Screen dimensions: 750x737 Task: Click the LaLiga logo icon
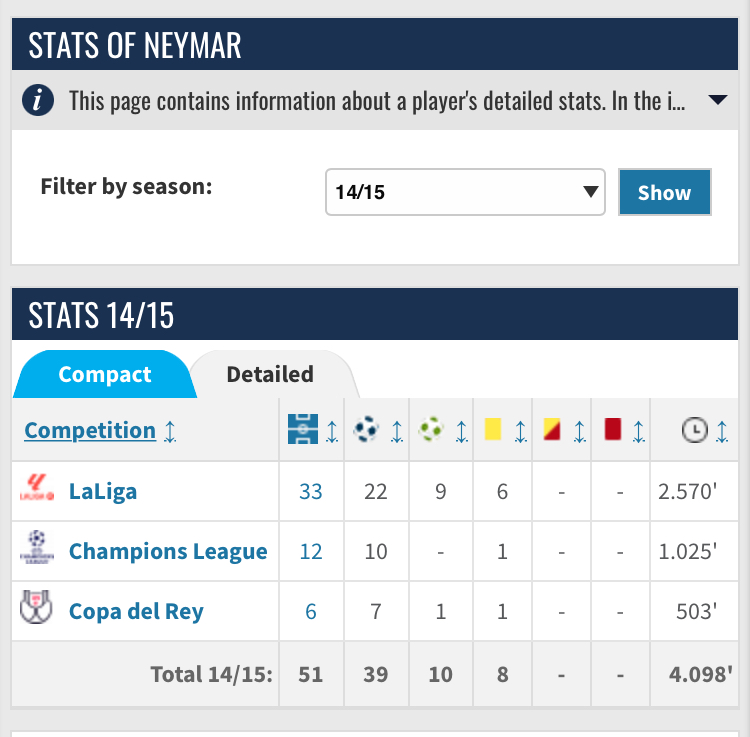37,491
